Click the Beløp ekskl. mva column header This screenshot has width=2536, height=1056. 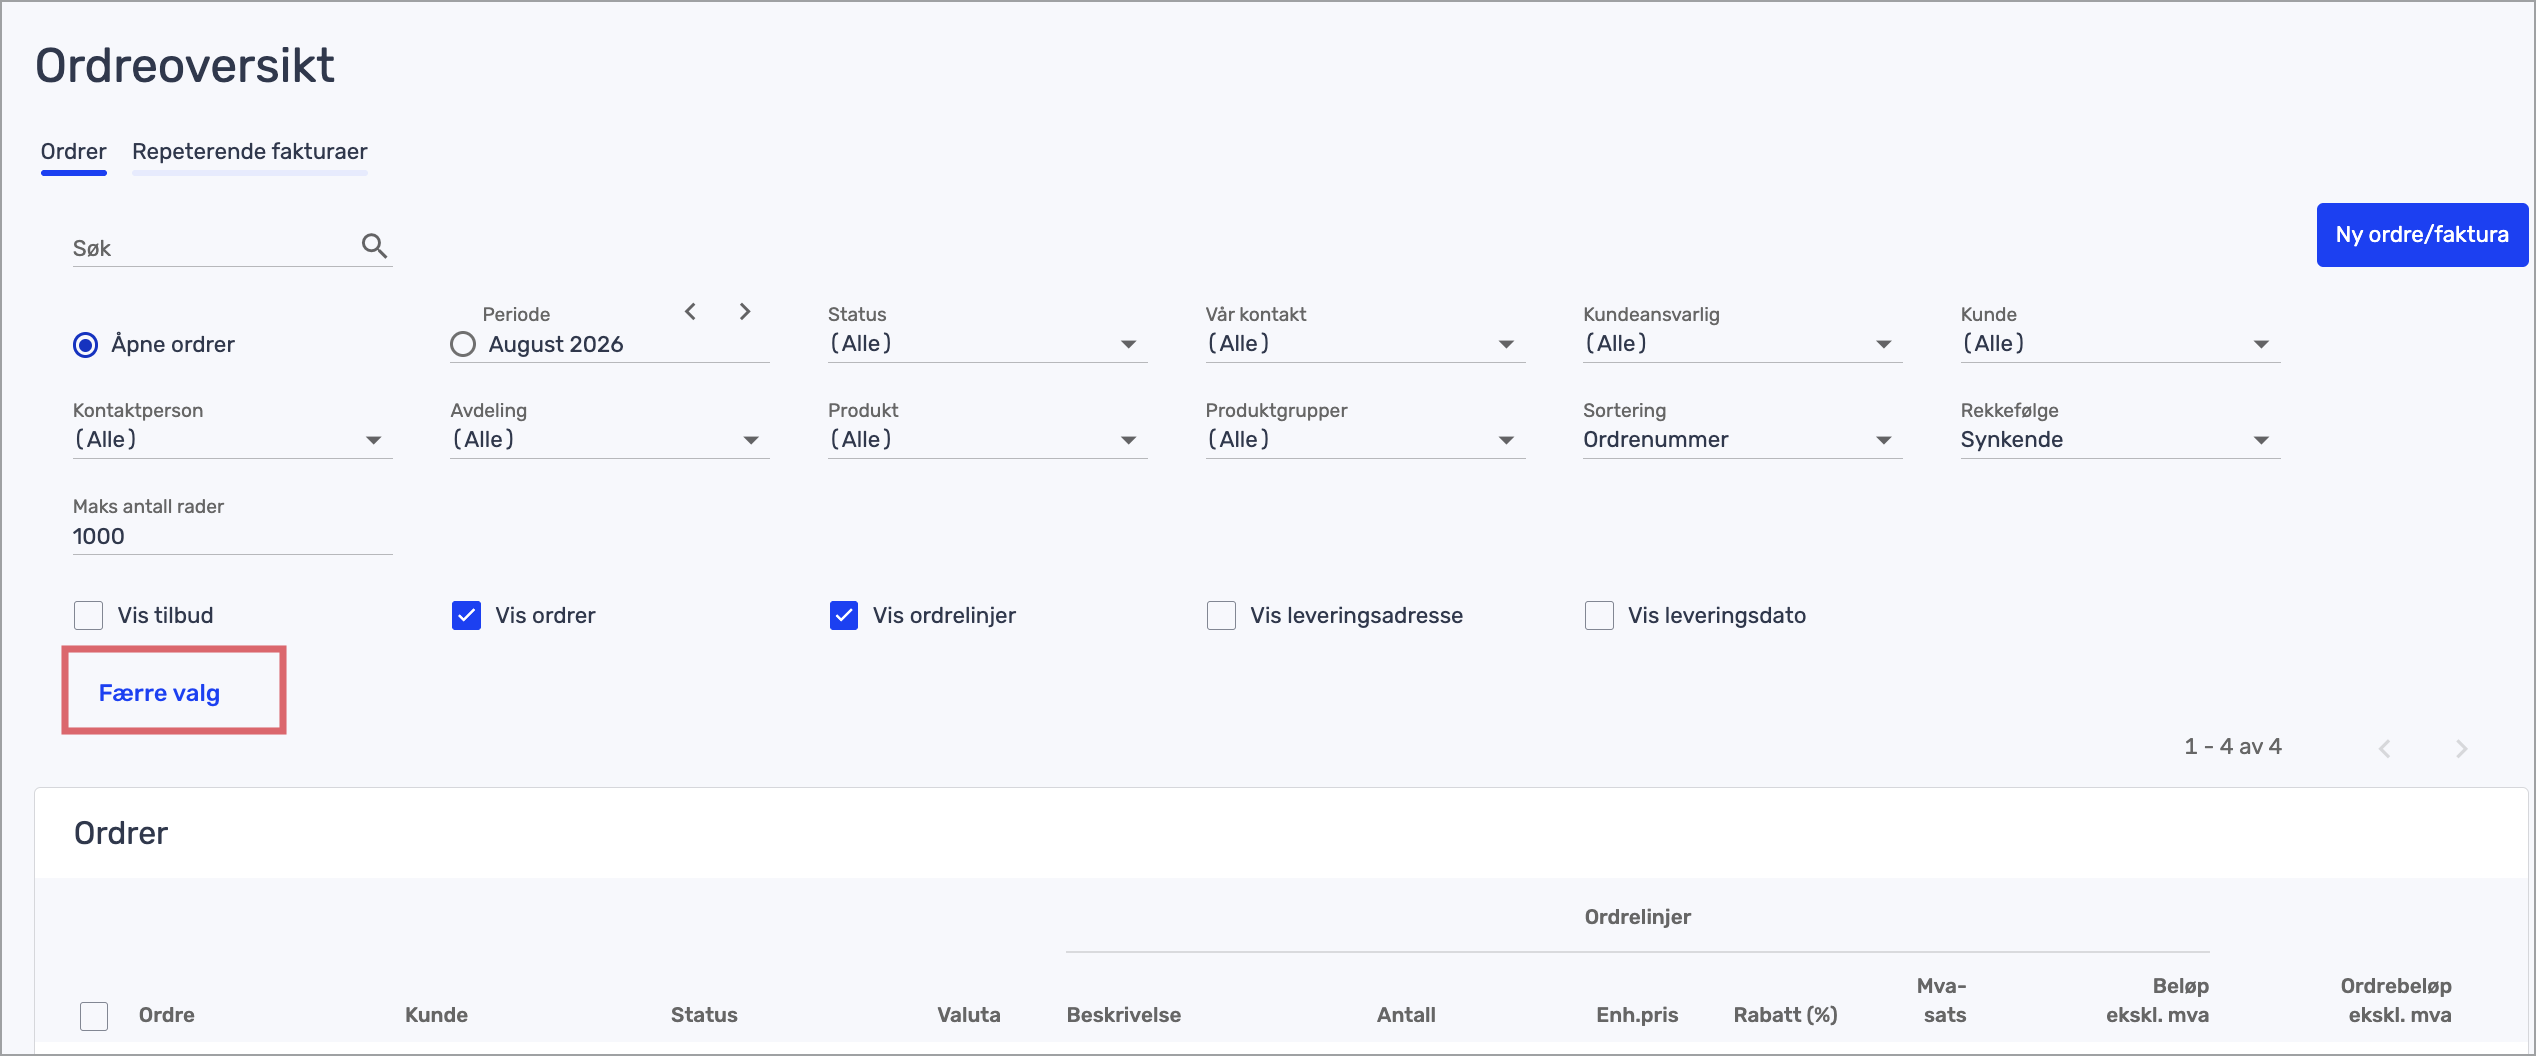(2157, 1000)
